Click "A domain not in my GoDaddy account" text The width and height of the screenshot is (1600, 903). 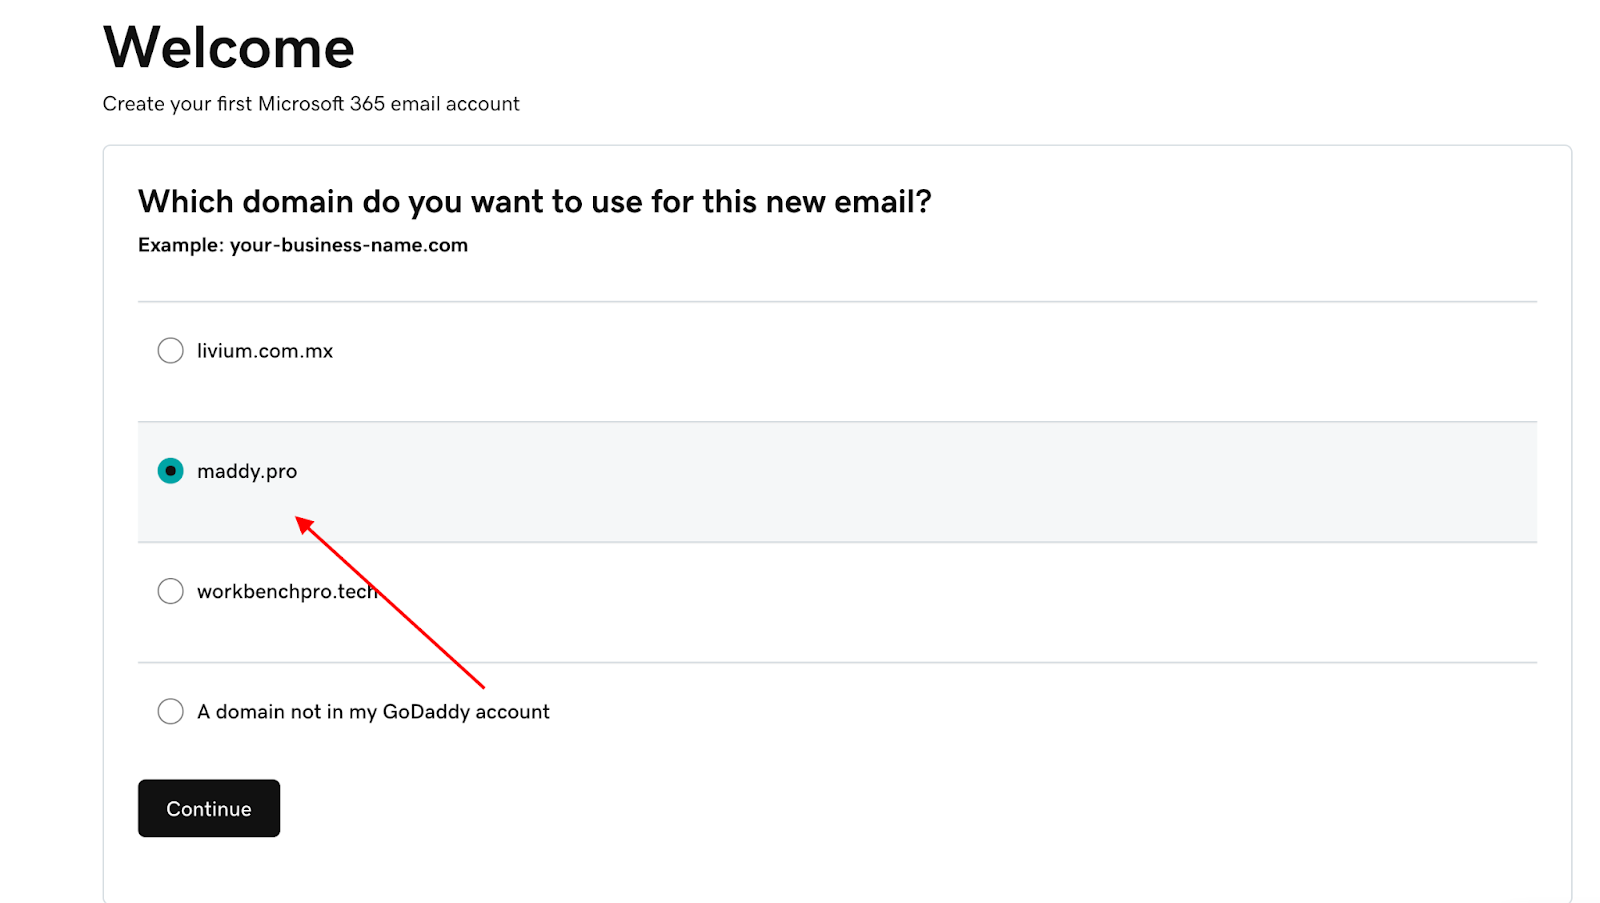click(x=373, y=711)
